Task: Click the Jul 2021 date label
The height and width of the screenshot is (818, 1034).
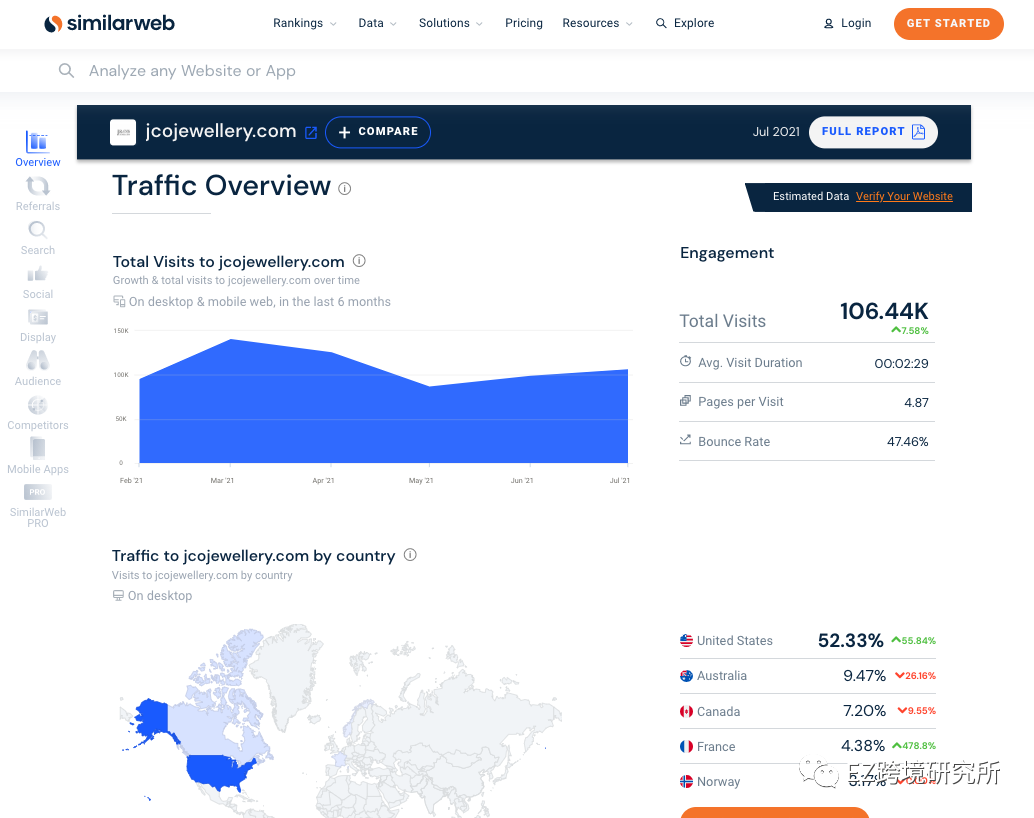Action: [776, 132]
